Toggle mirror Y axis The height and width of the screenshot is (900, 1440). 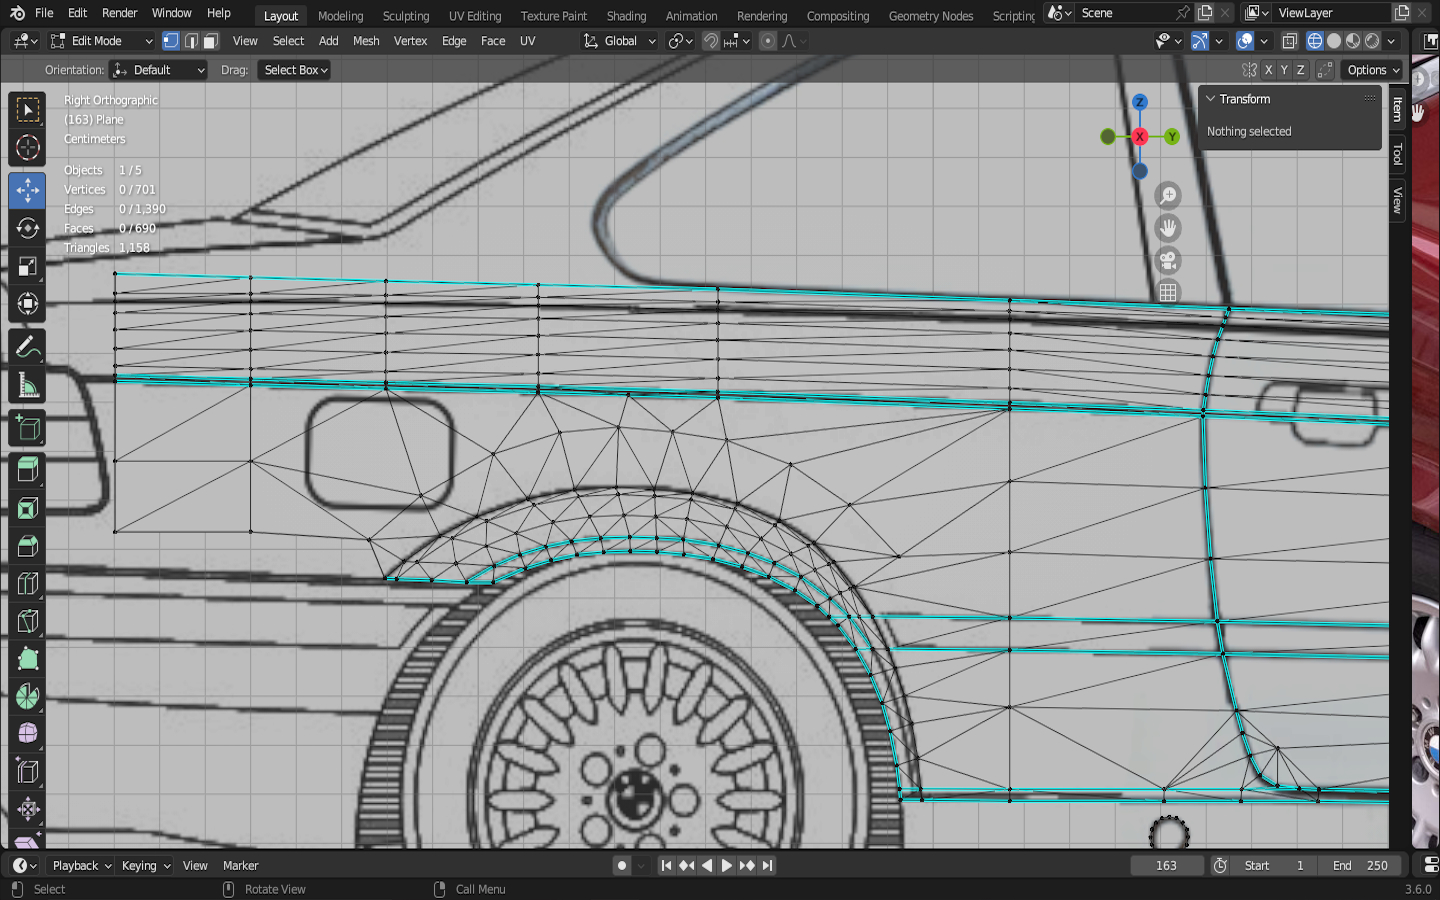pyautogui.click(x=1284, y=70)
